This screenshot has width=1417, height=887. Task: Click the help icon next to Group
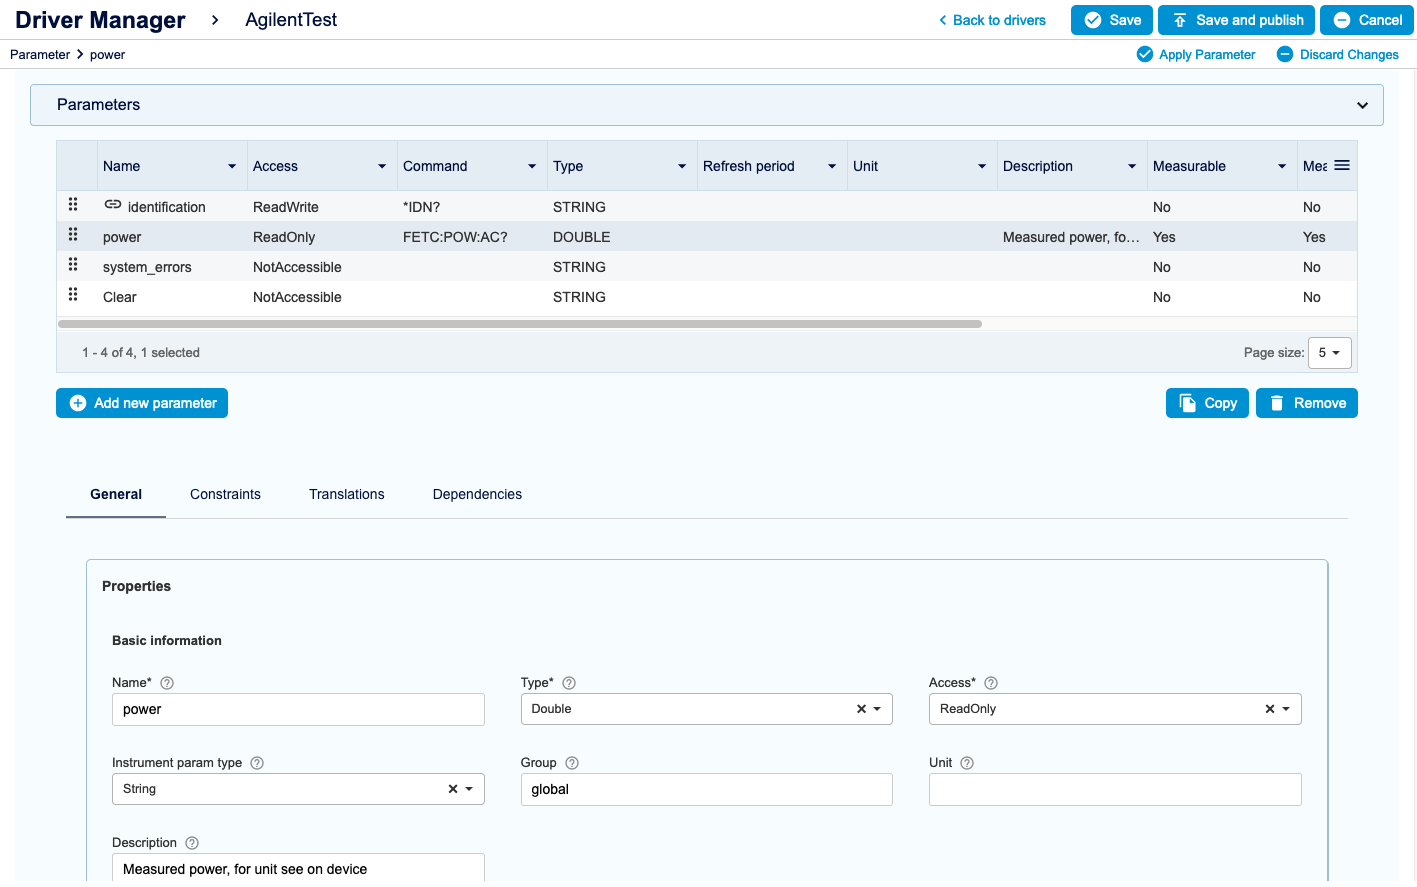coord(572,763)
